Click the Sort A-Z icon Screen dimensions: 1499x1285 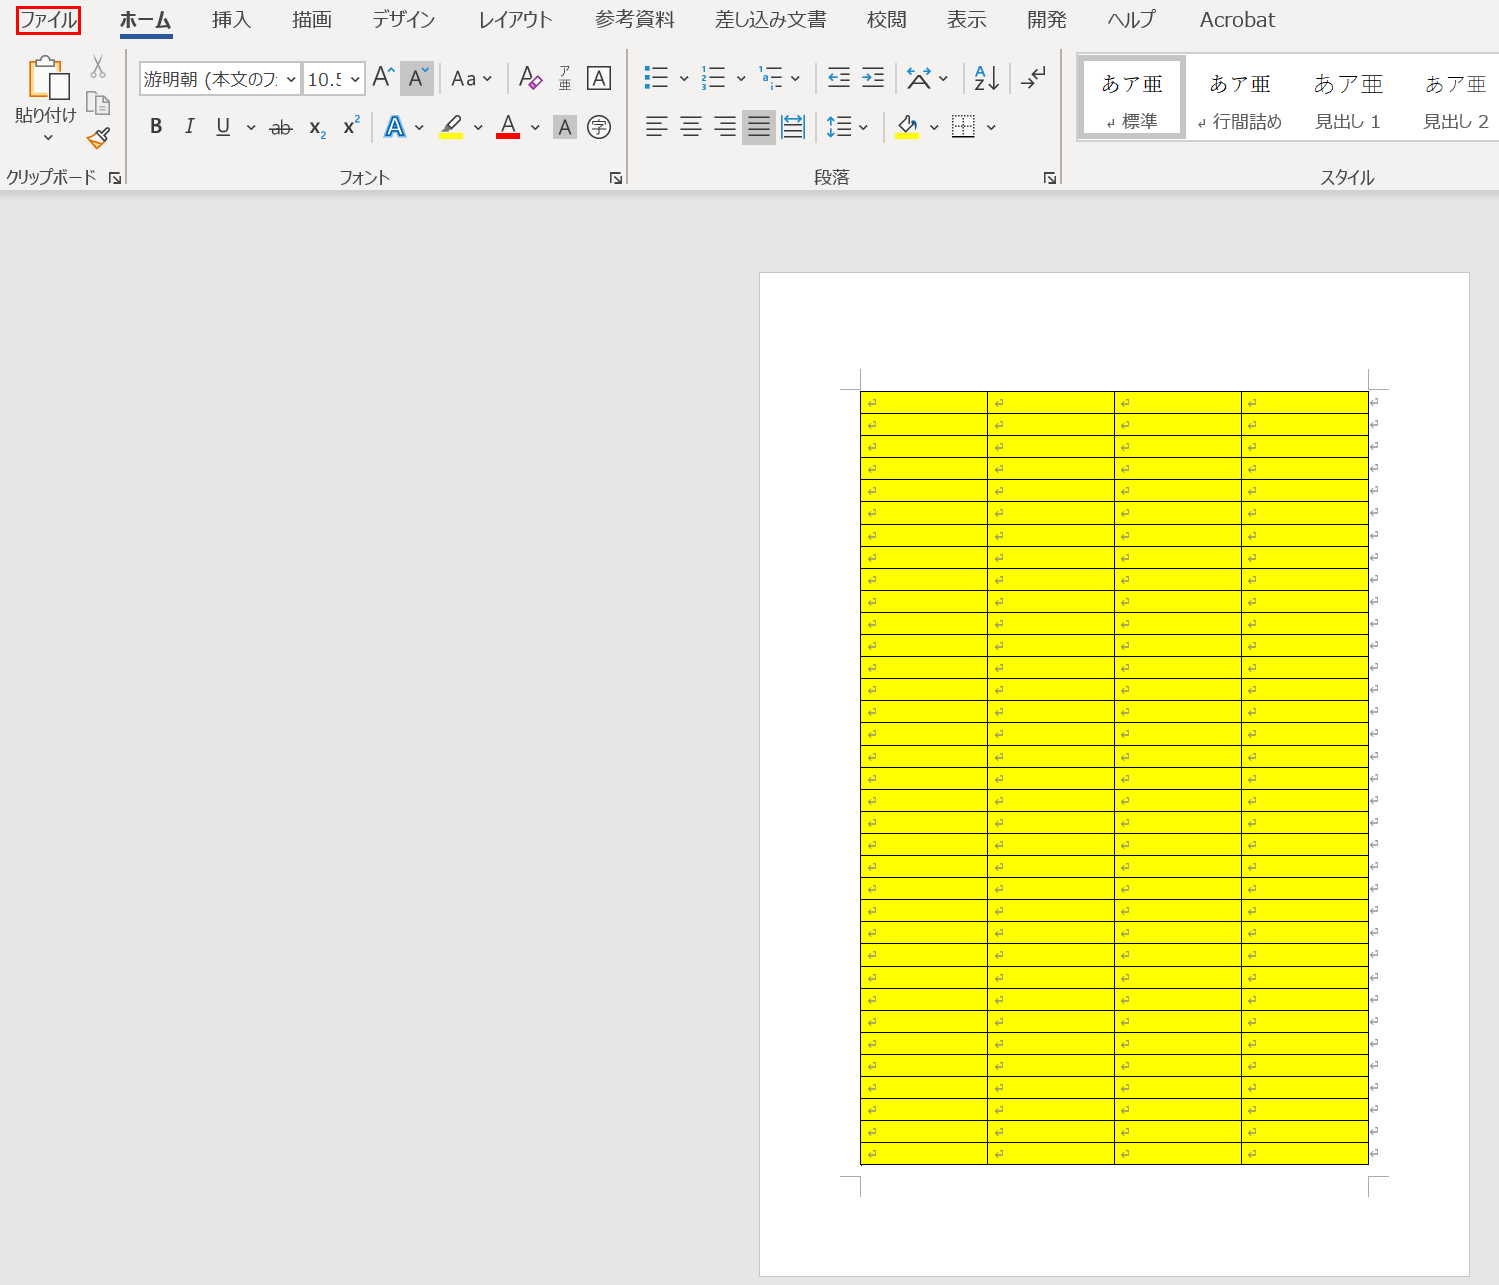tap(986, 78)
